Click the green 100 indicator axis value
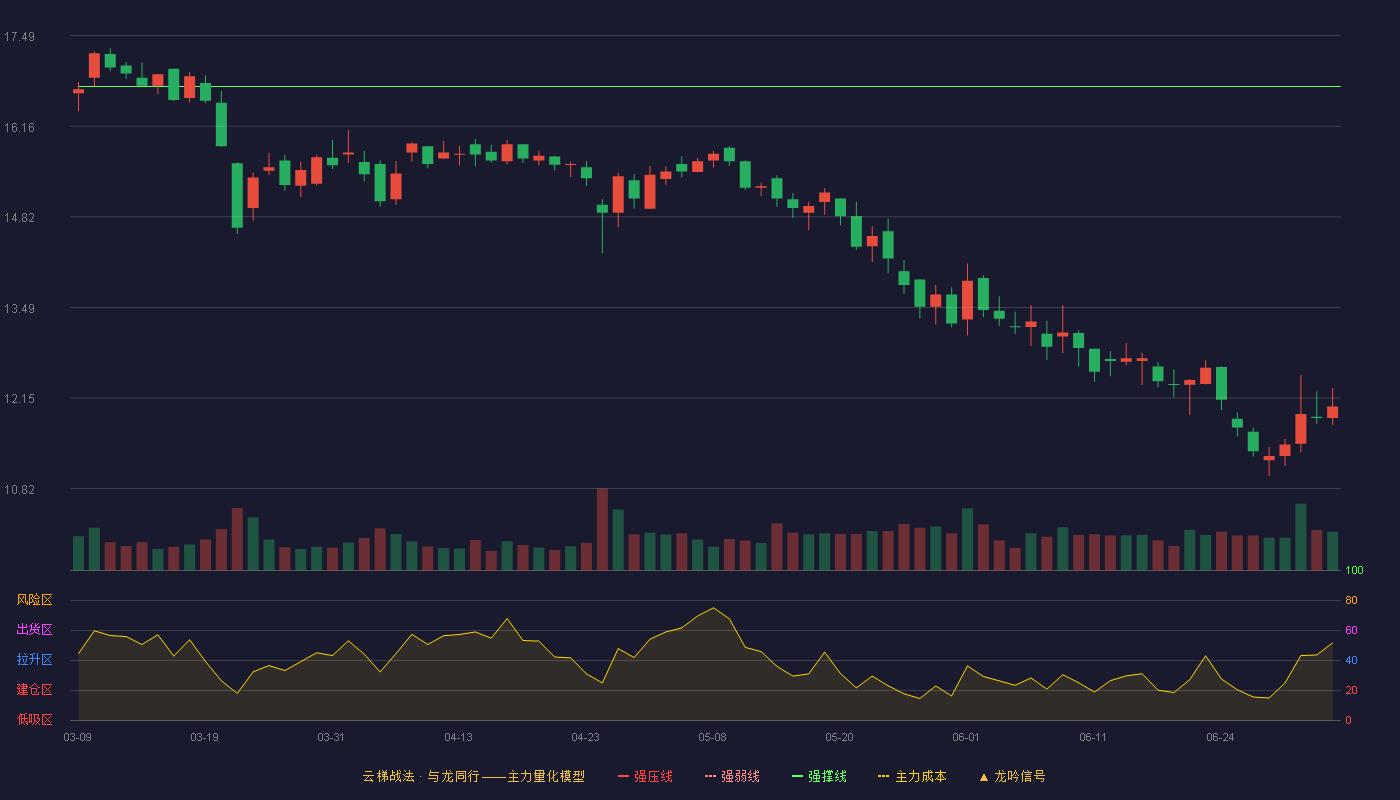The image size is (1400, 800). tap(1354, 571)
